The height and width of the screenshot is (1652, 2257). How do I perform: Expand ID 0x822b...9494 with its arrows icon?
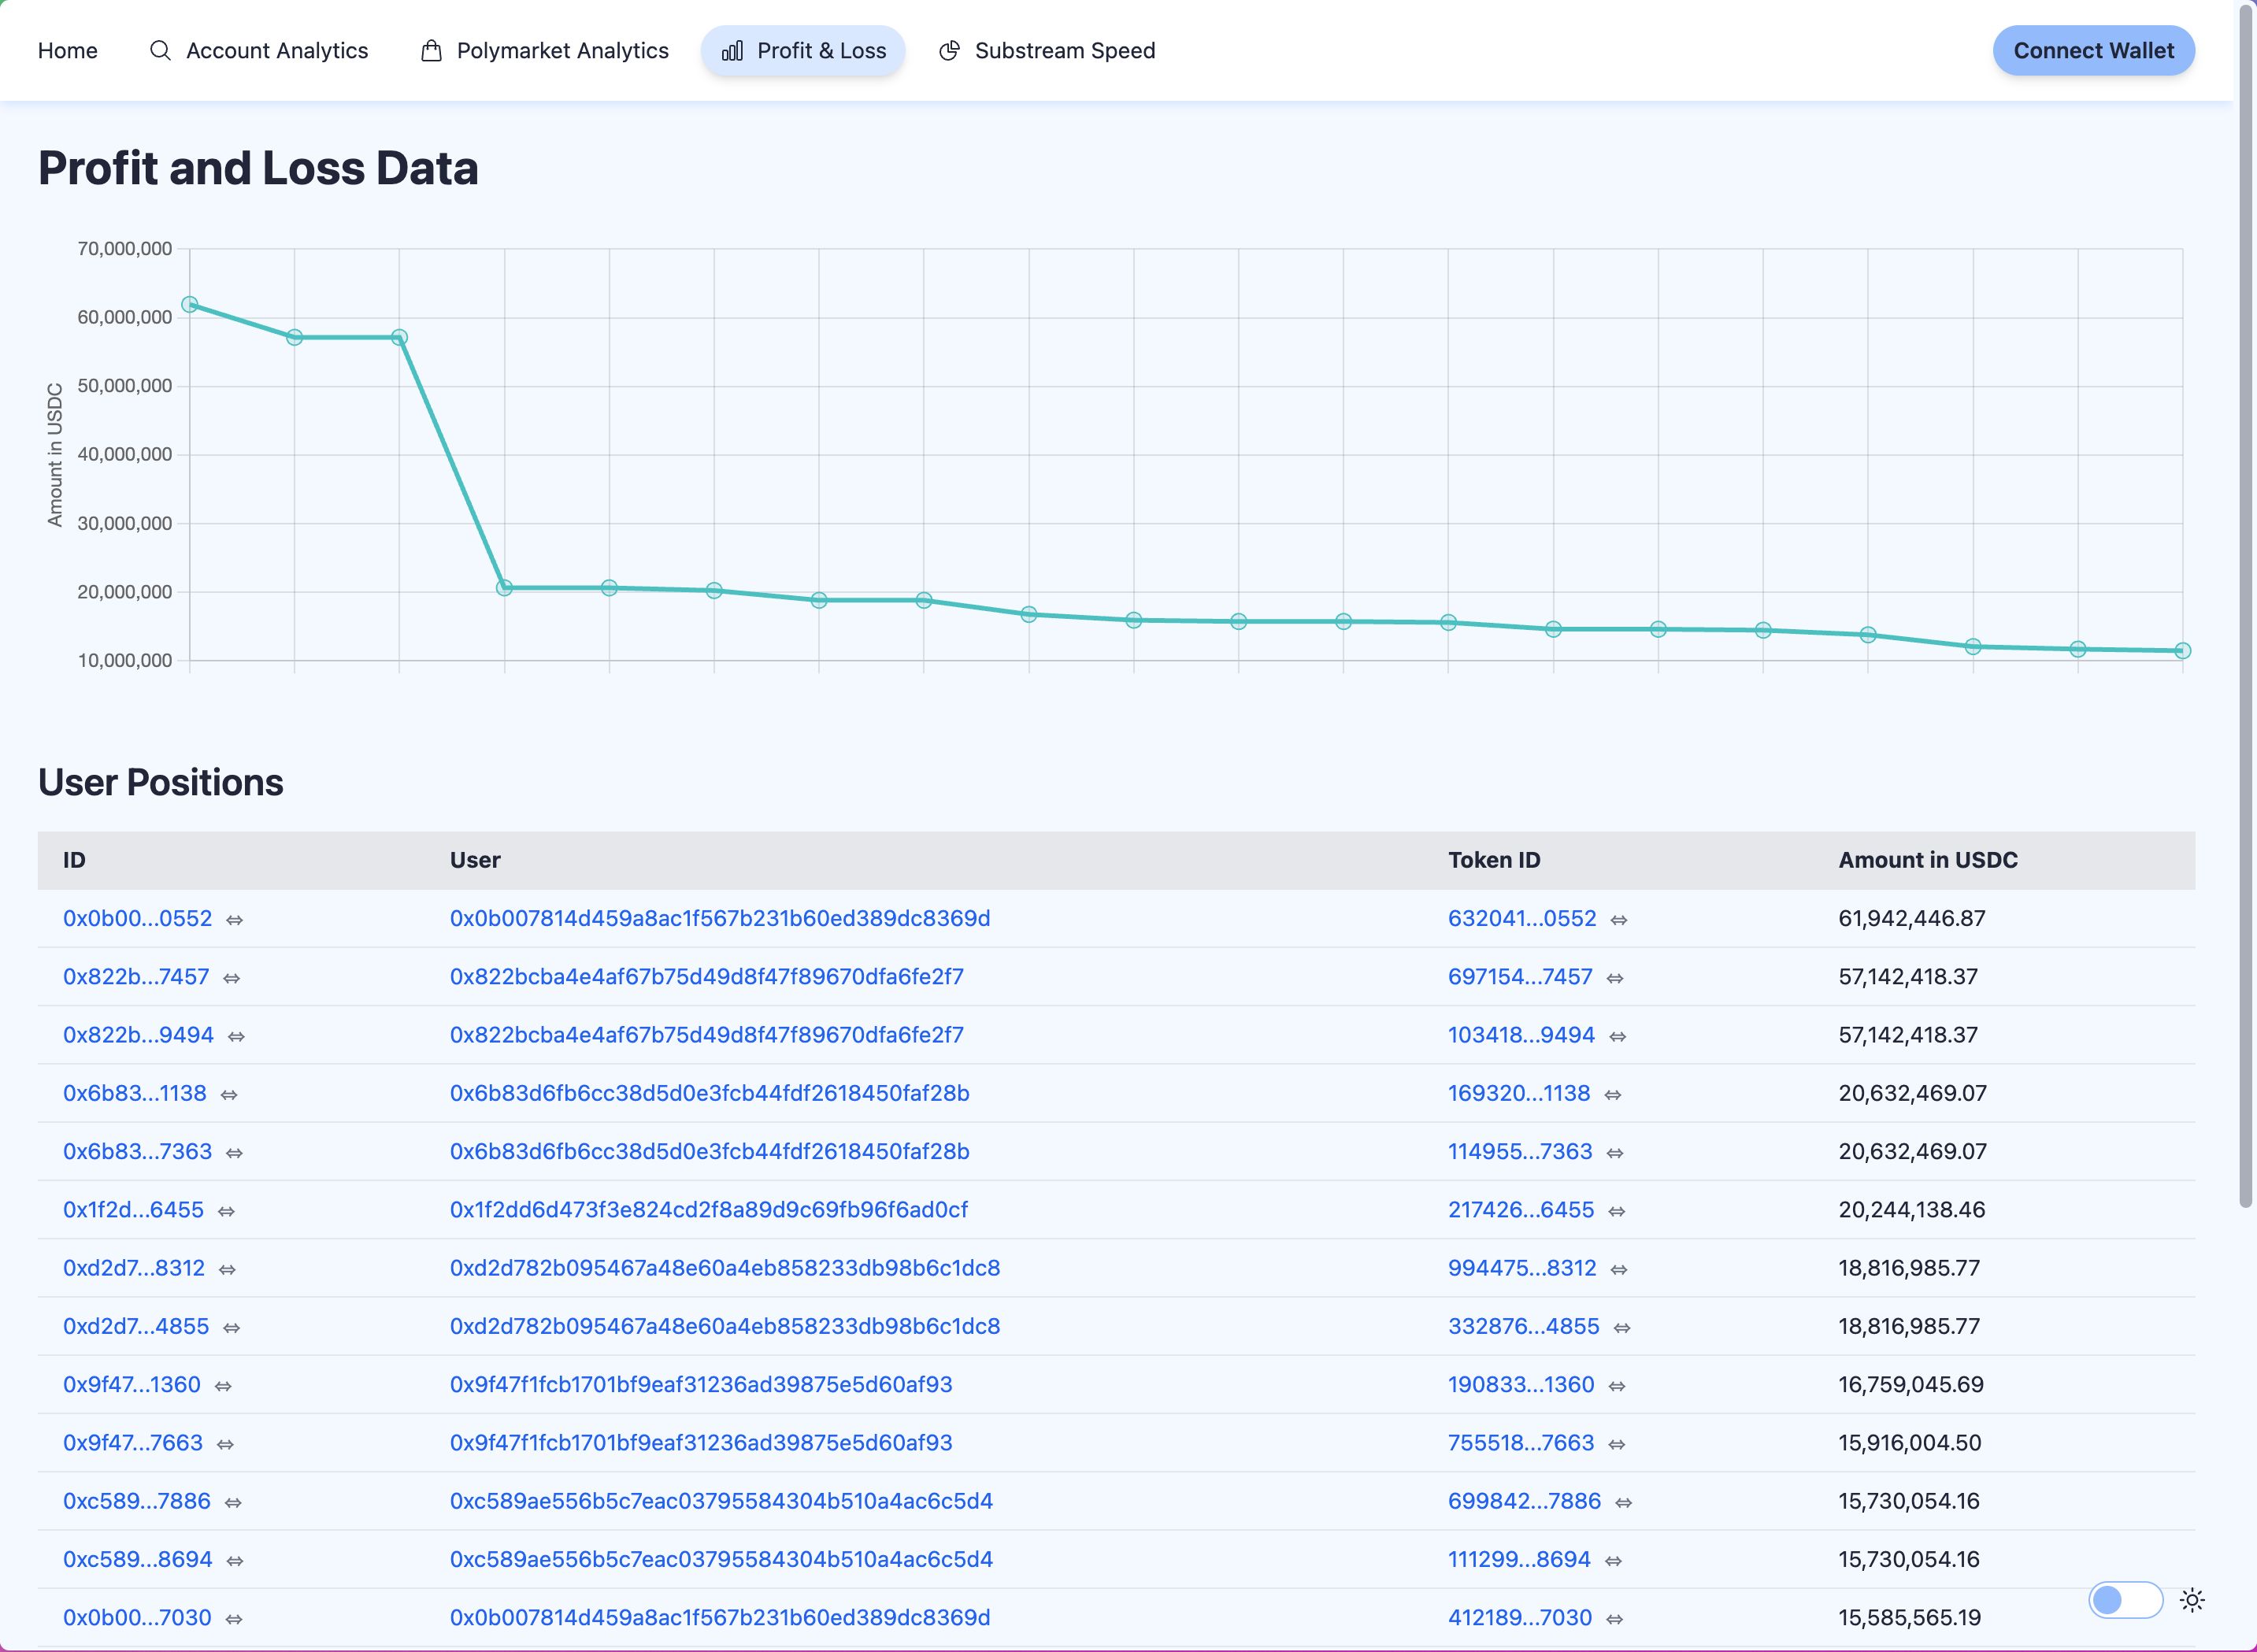[236, 1036]
